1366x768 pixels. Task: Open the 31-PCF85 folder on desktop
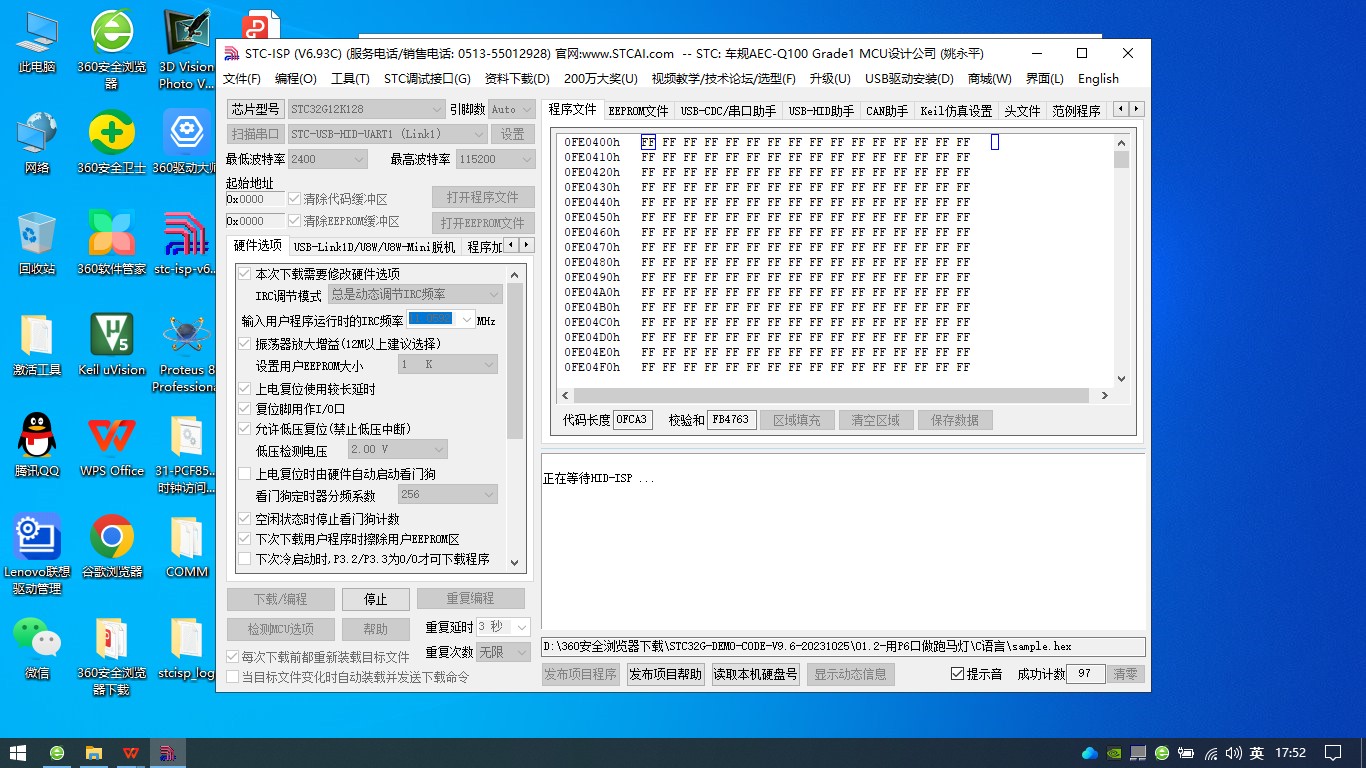pyautogui.click(x=187, y=453)
